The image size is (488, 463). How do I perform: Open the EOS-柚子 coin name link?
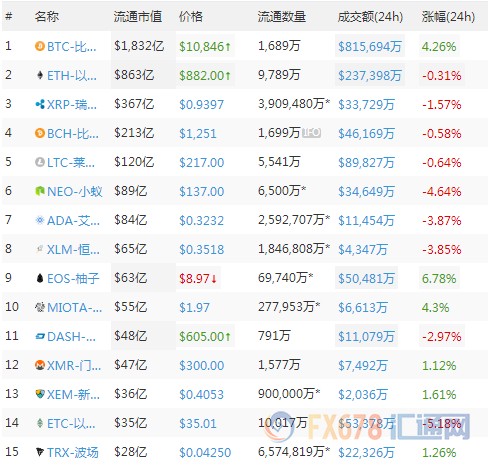coord(73,278)
